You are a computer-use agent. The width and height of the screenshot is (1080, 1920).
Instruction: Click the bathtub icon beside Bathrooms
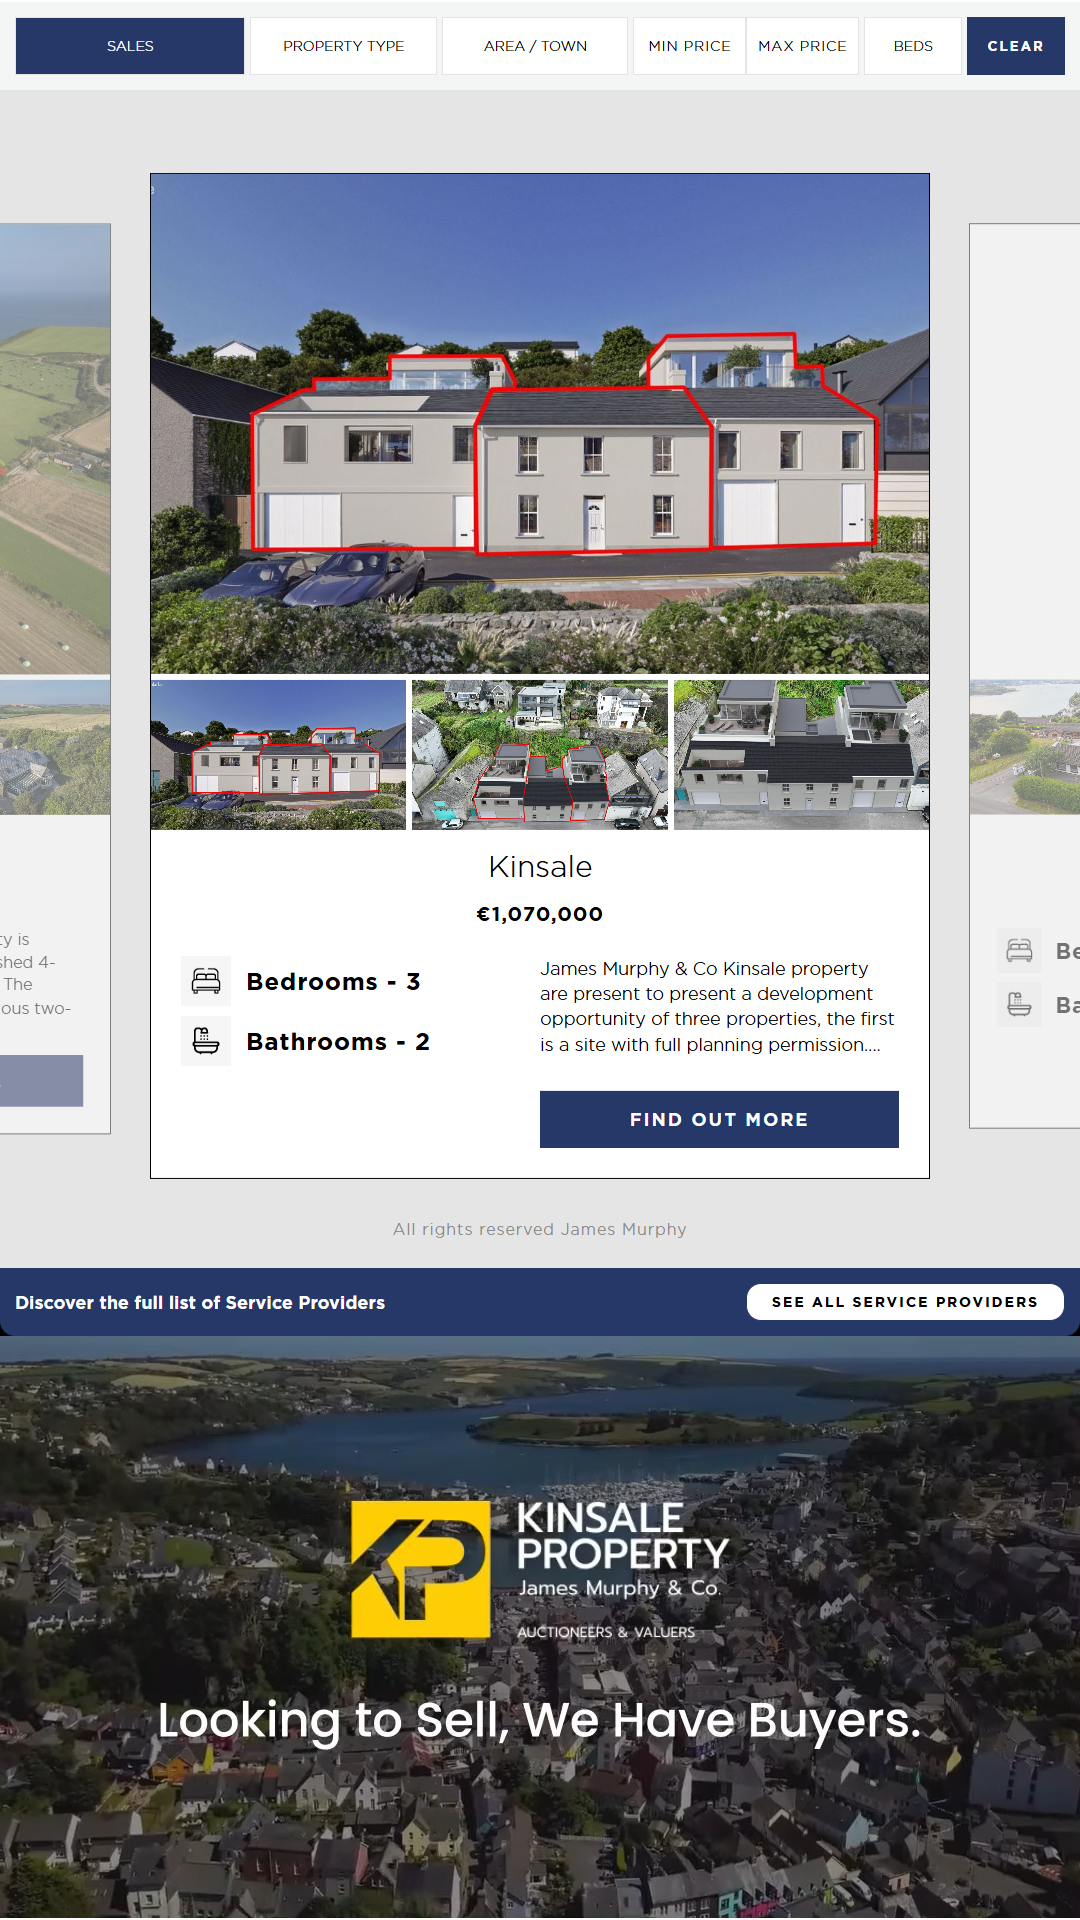click(x=206, y=1041)
